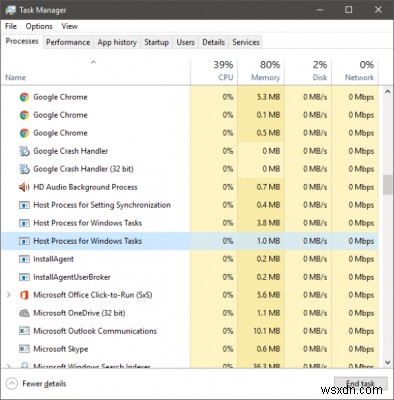Select the Microsoft Skype row name

pyautogui.click(x=61, y=349)
